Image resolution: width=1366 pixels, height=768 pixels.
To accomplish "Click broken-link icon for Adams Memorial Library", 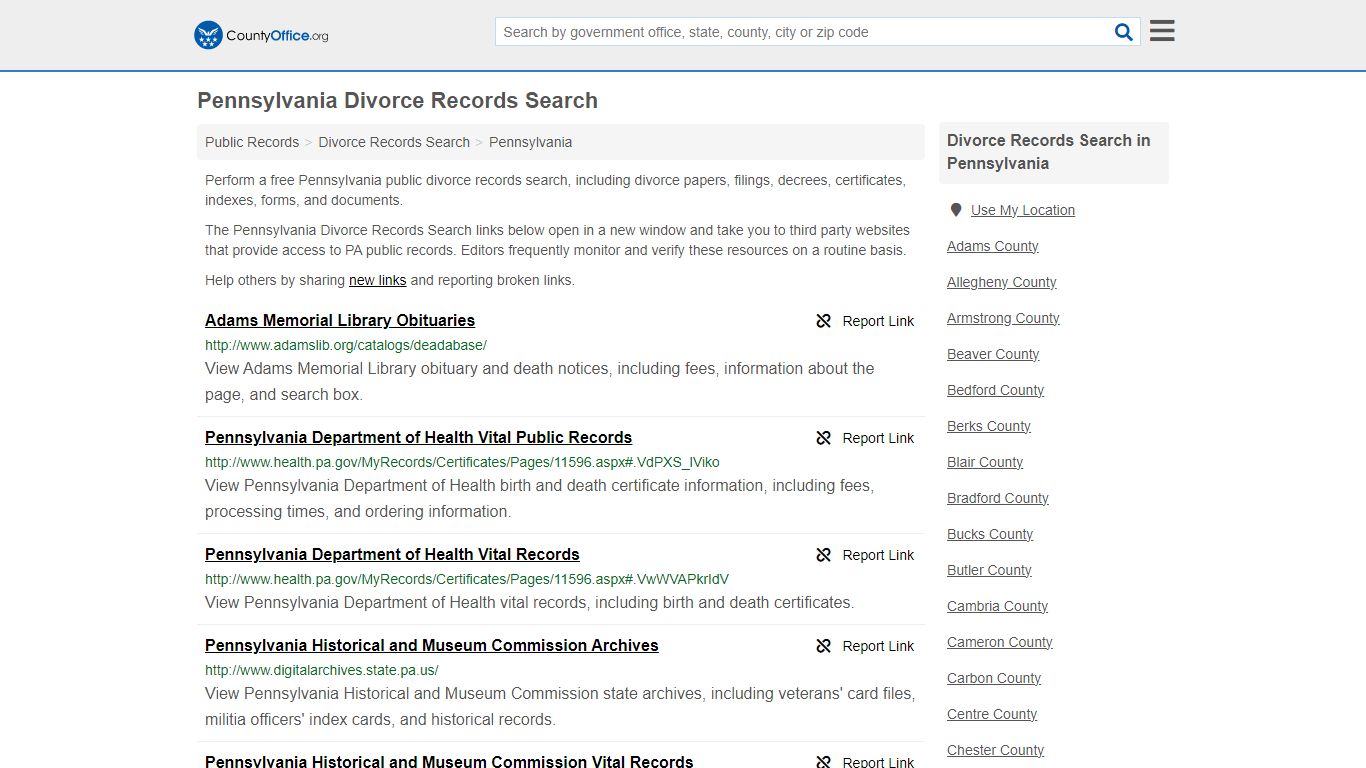I will pyautogui.click(x=824, y=321).
